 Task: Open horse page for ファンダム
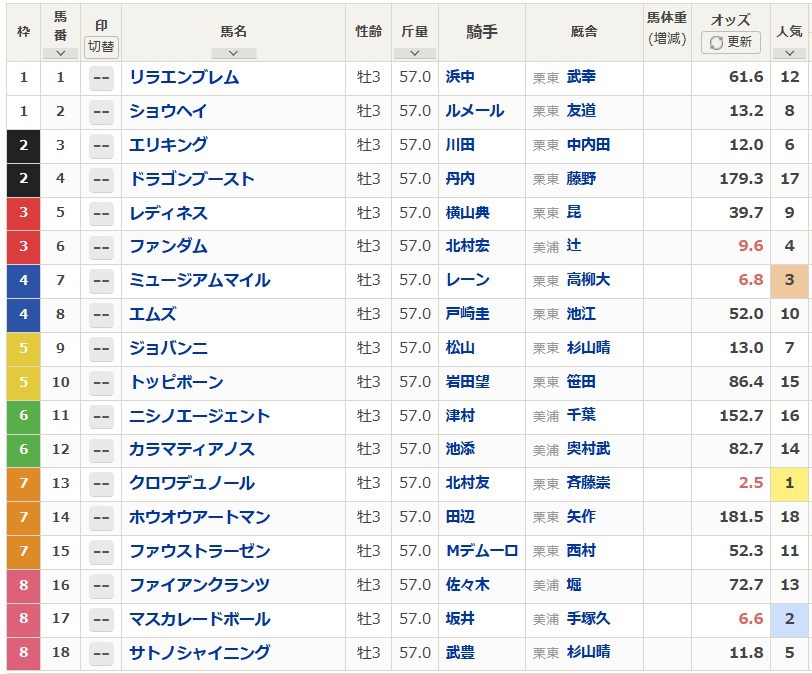coord(168,247)
